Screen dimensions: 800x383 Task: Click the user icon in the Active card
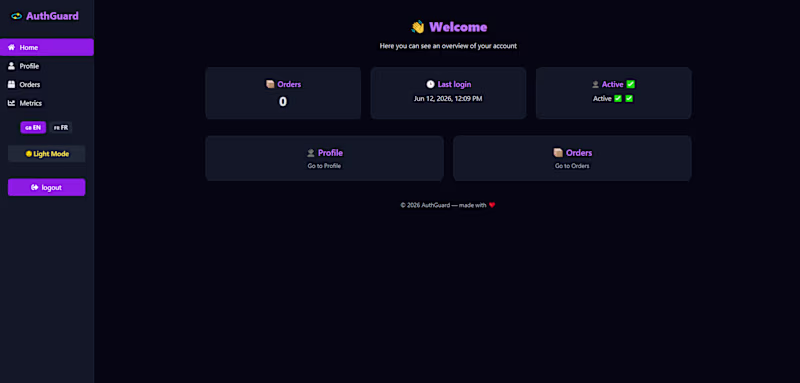[x=595, y=84]
